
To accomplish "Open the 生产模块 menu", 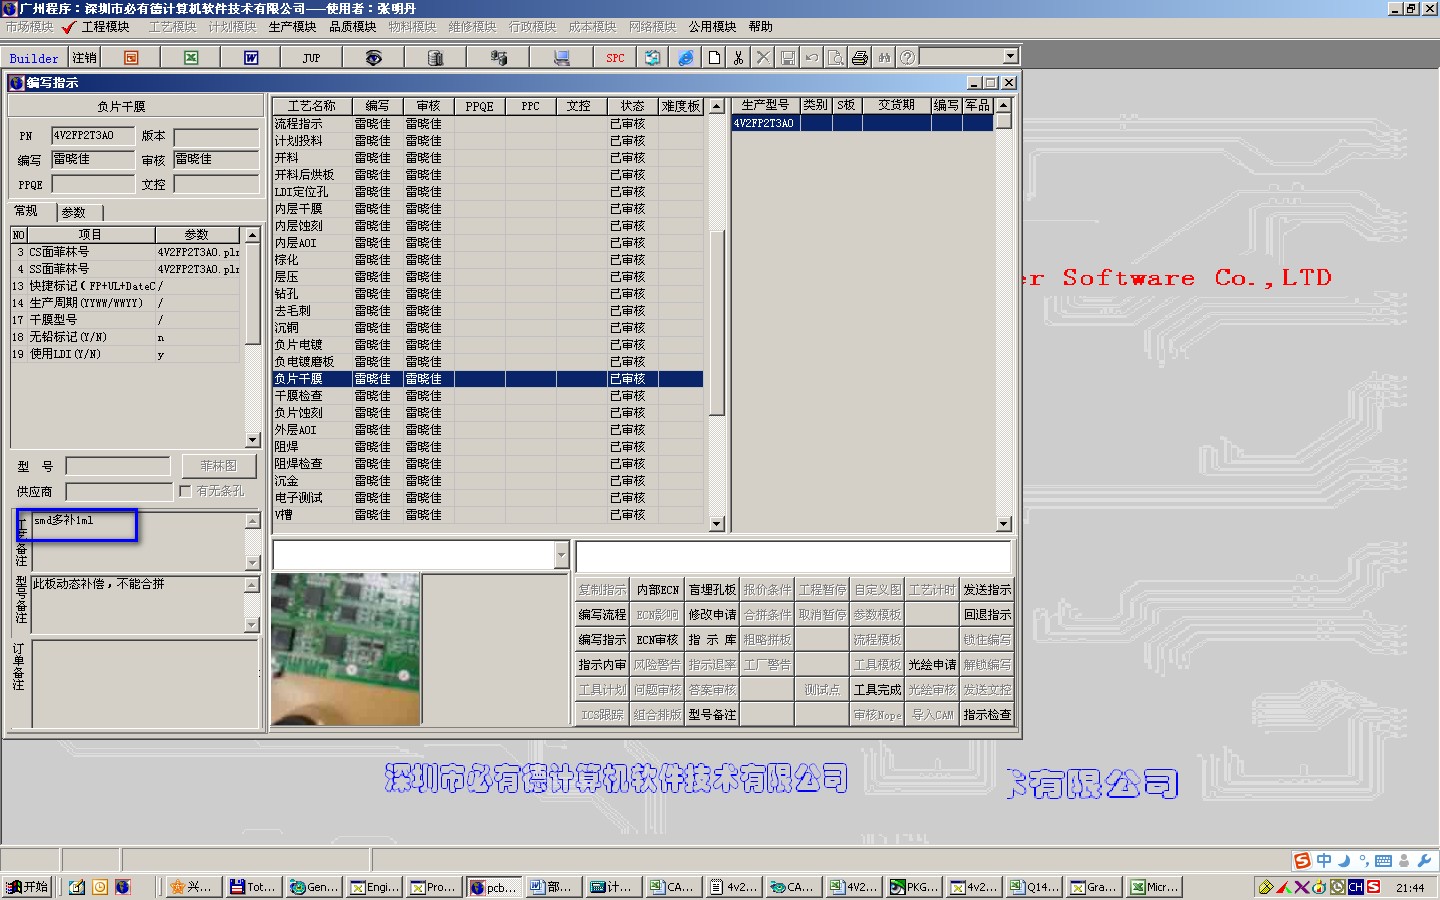I will (x=292, y=27).
